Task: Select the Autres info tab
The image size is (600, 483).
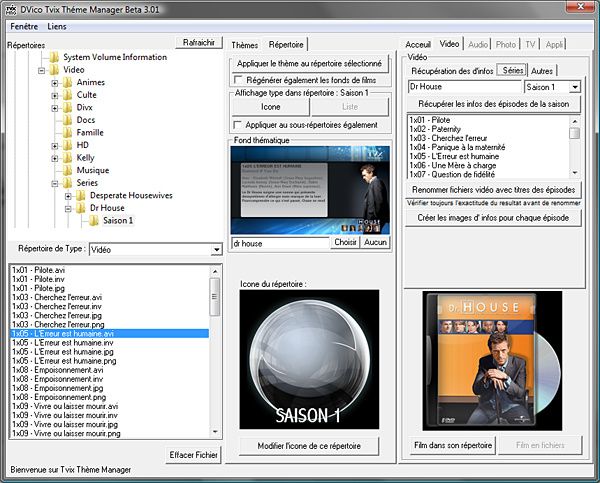Action: click(541, 71)
